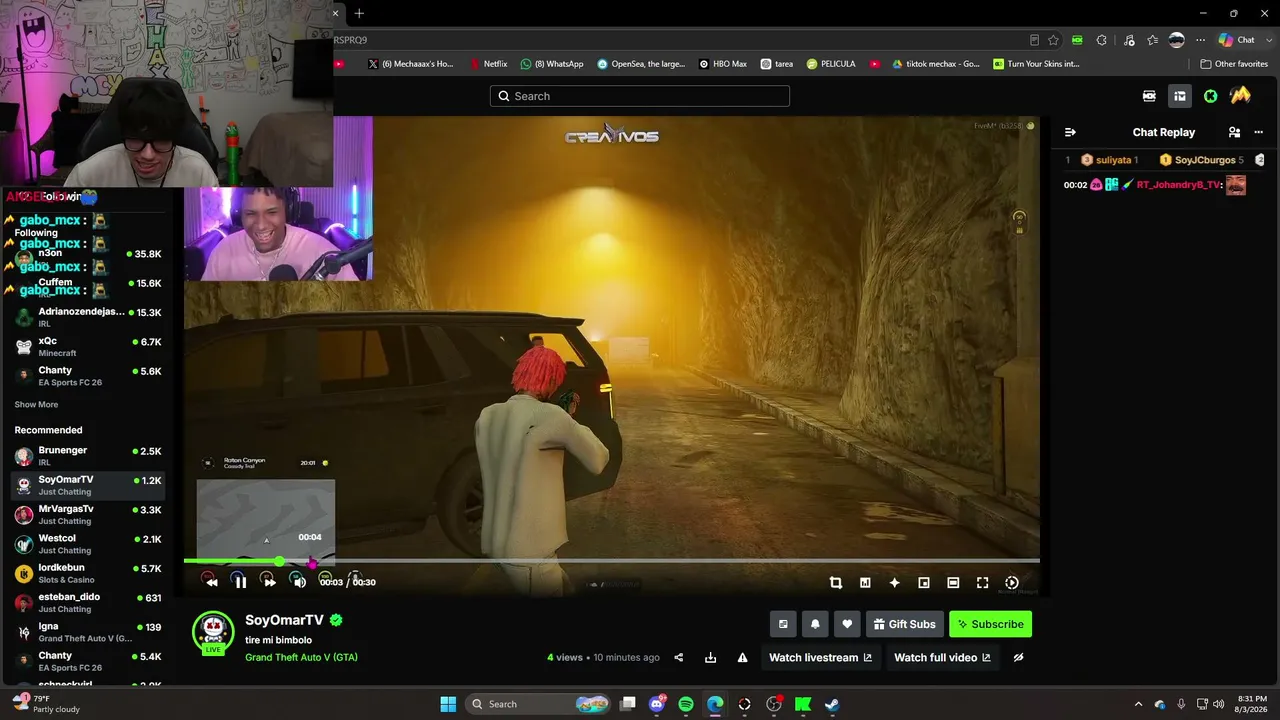Open Discord from taskbar

657,704
